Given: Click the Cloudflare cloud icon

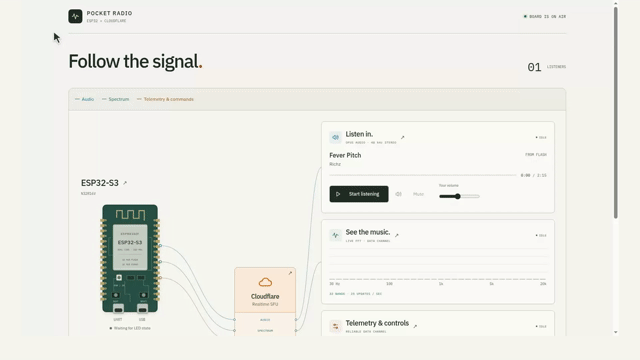Looking at the screenshot, I should point(265,282).
